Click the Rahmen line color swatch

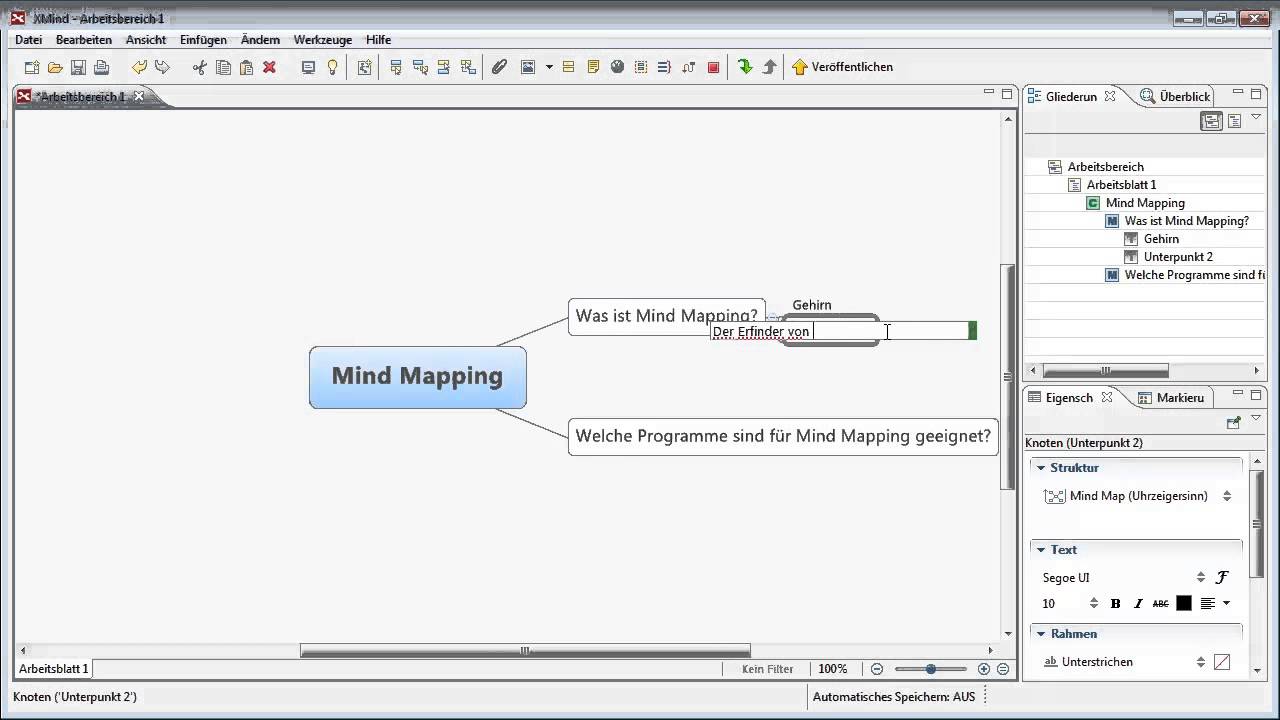[1222, 662]
